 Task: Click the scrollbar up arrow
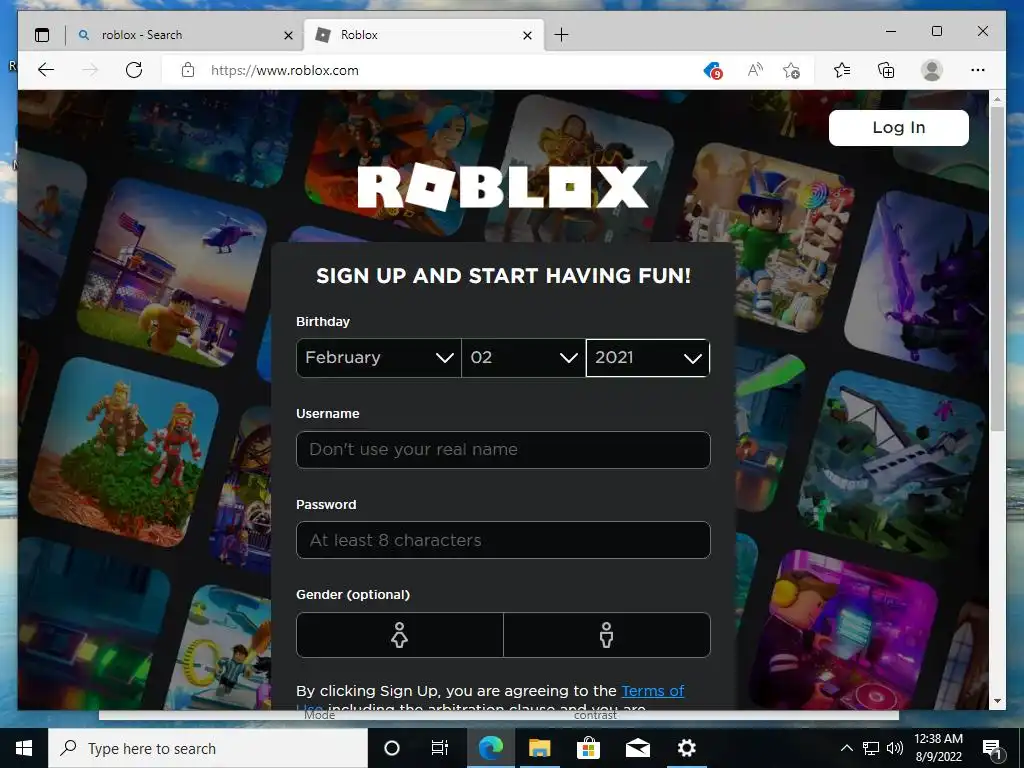997,99
